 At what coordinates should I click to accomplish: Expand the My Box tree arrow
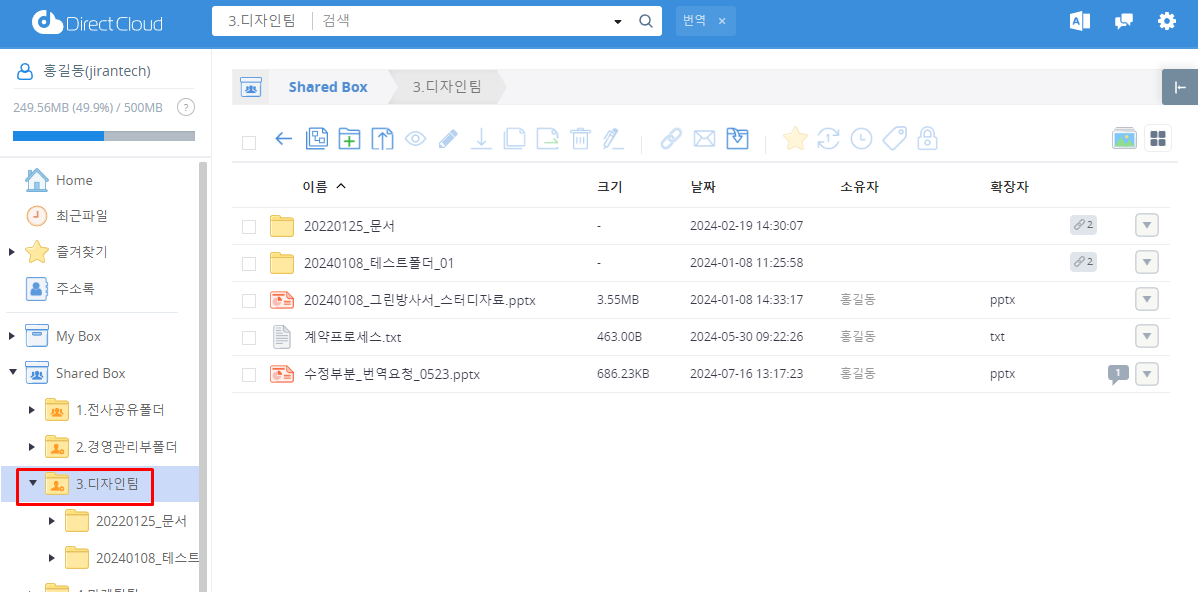click(x=12, y=336)
